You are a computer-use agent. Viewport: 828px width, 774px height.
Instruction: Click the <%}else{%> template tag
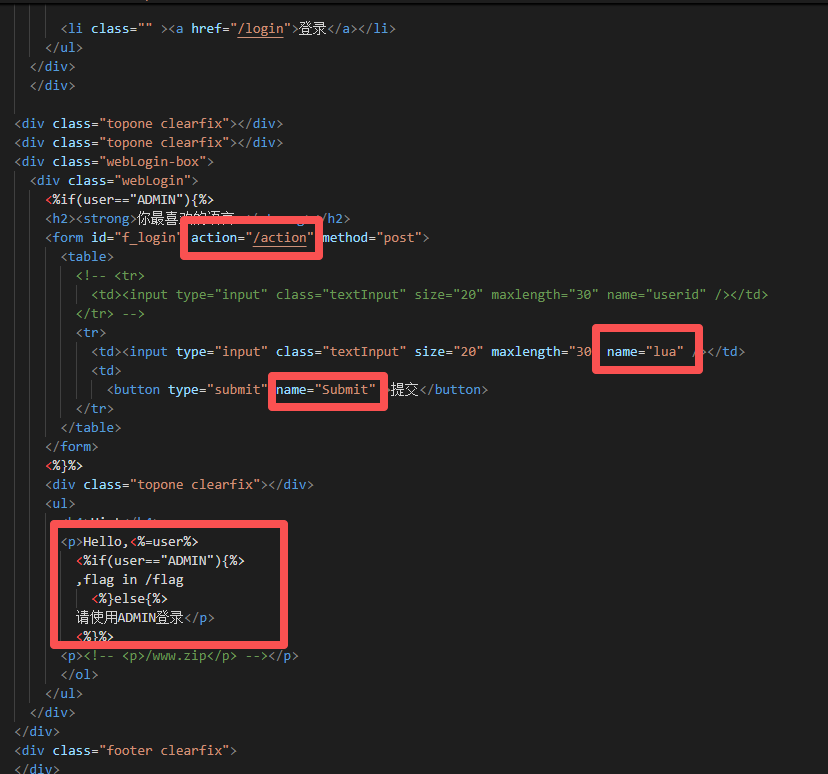[x=129, y=599]
